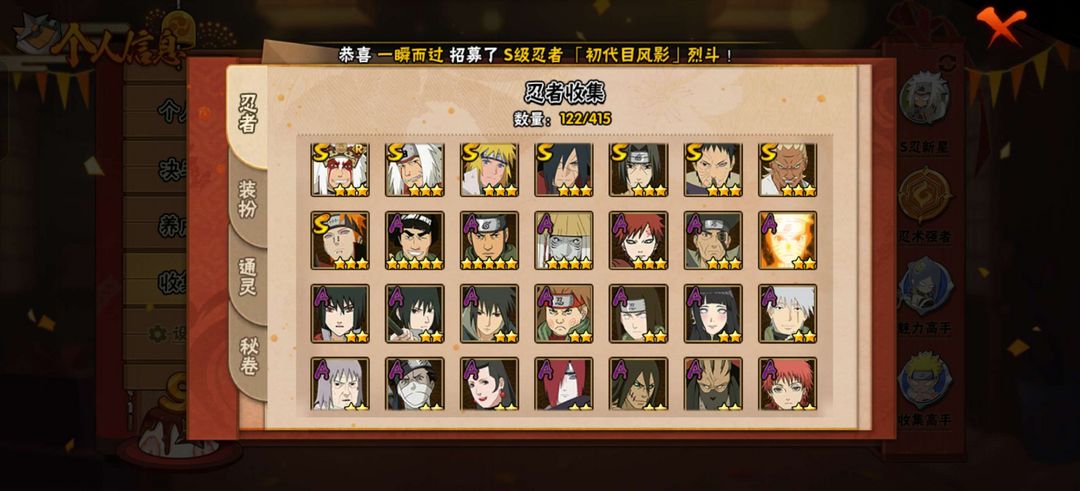Select Might Guy five-star portrait
1080x491 pixels.
point(414,240)
